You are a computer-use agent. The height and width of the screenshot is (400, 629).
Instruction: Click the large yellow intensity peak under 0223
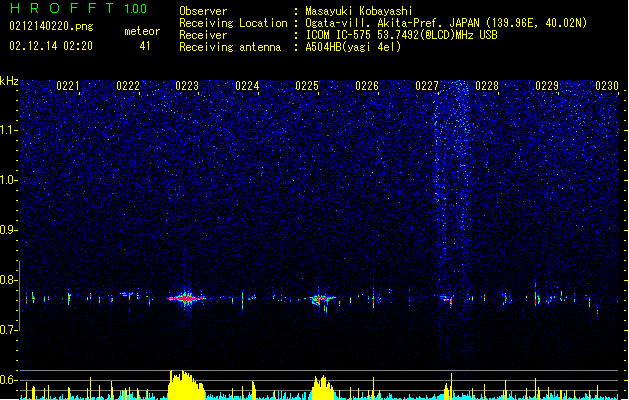186,385
